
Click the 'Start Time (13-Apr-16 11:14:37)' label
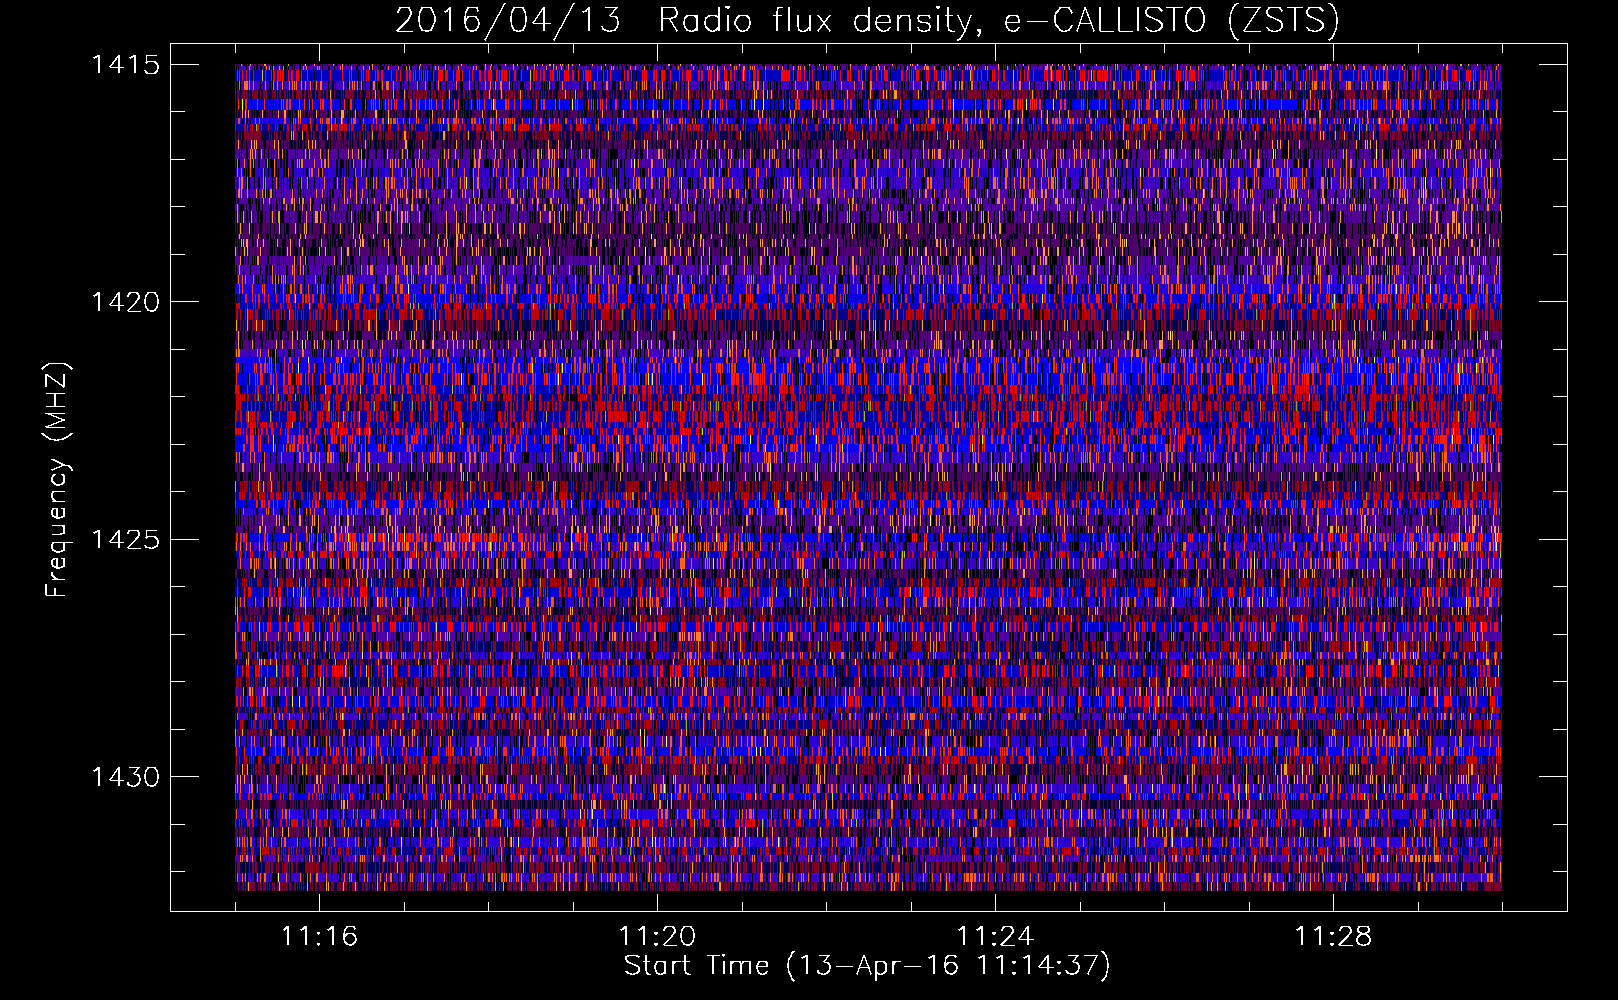(x=867, y=966)
